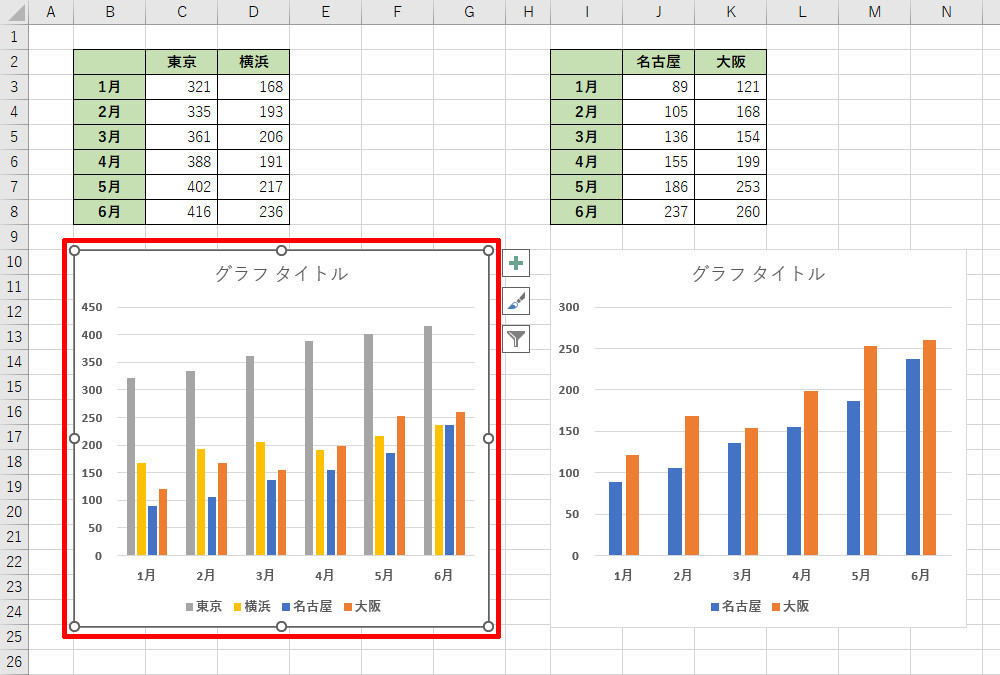This screenshot has height=675, width=1000.
Task: Click the 大阪 header cell in right table
Action: (730, 62)
